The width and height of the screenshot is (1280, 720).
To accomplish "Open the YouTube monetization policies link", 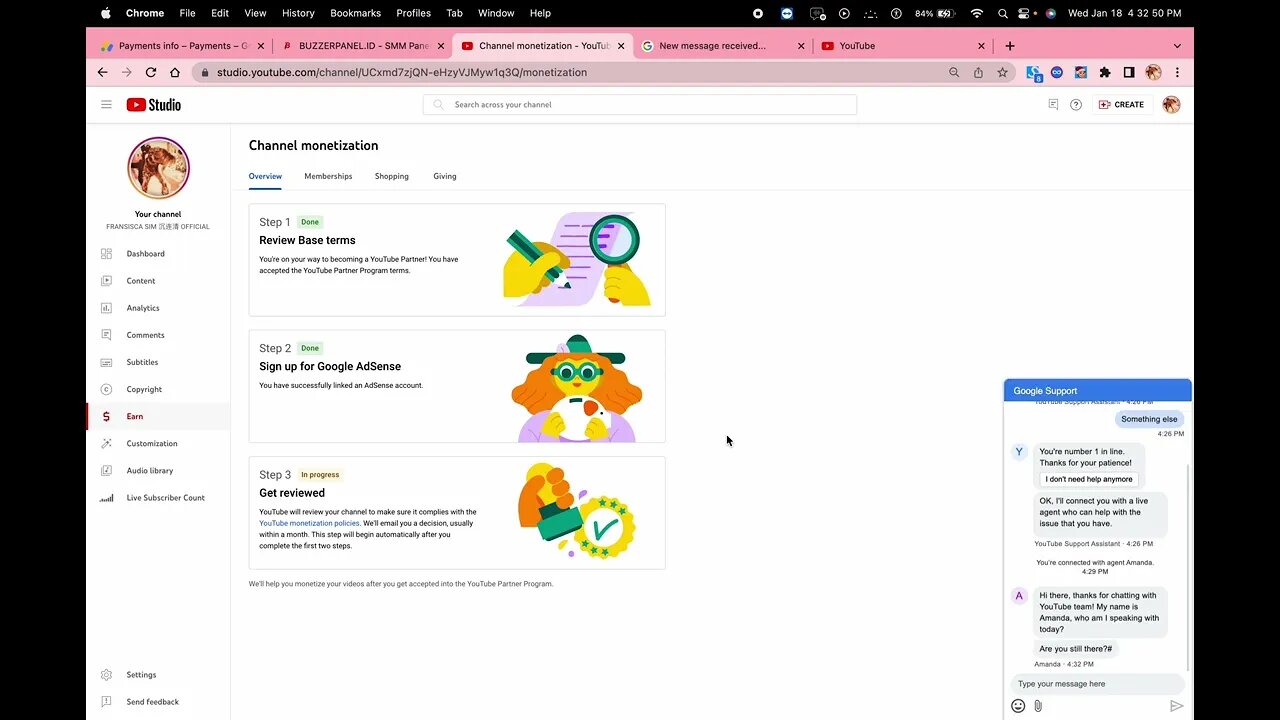I will tap(309, 523).
